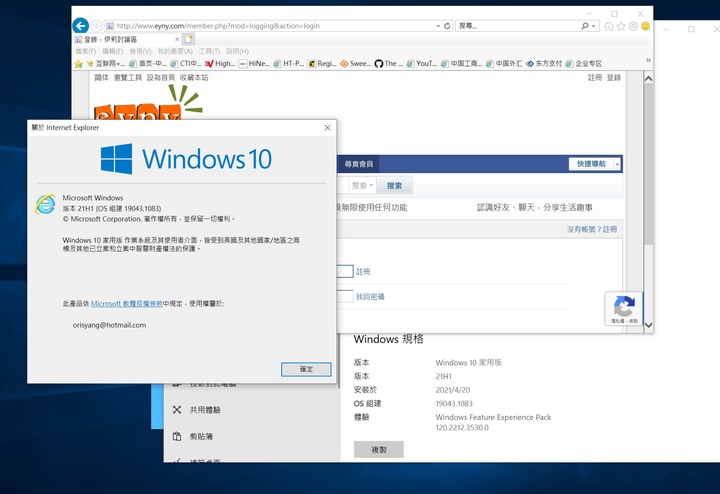Click 設為首頁 link in page header
Viewport: 720px width, 494px height.
point(161,78)
